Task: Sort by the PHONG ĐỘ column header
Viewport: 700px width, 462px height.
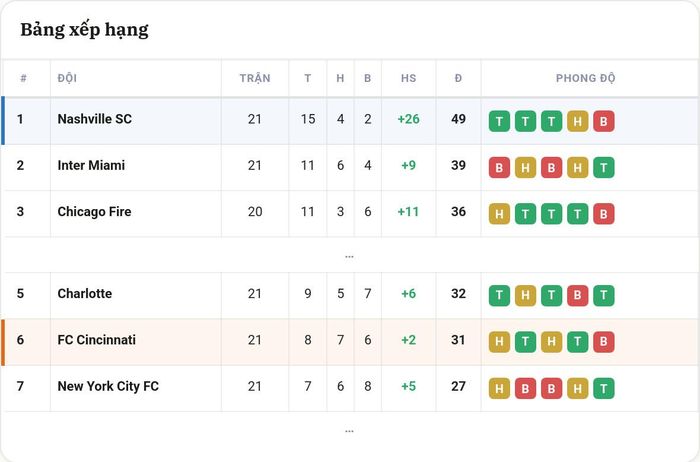Action: 585,78
